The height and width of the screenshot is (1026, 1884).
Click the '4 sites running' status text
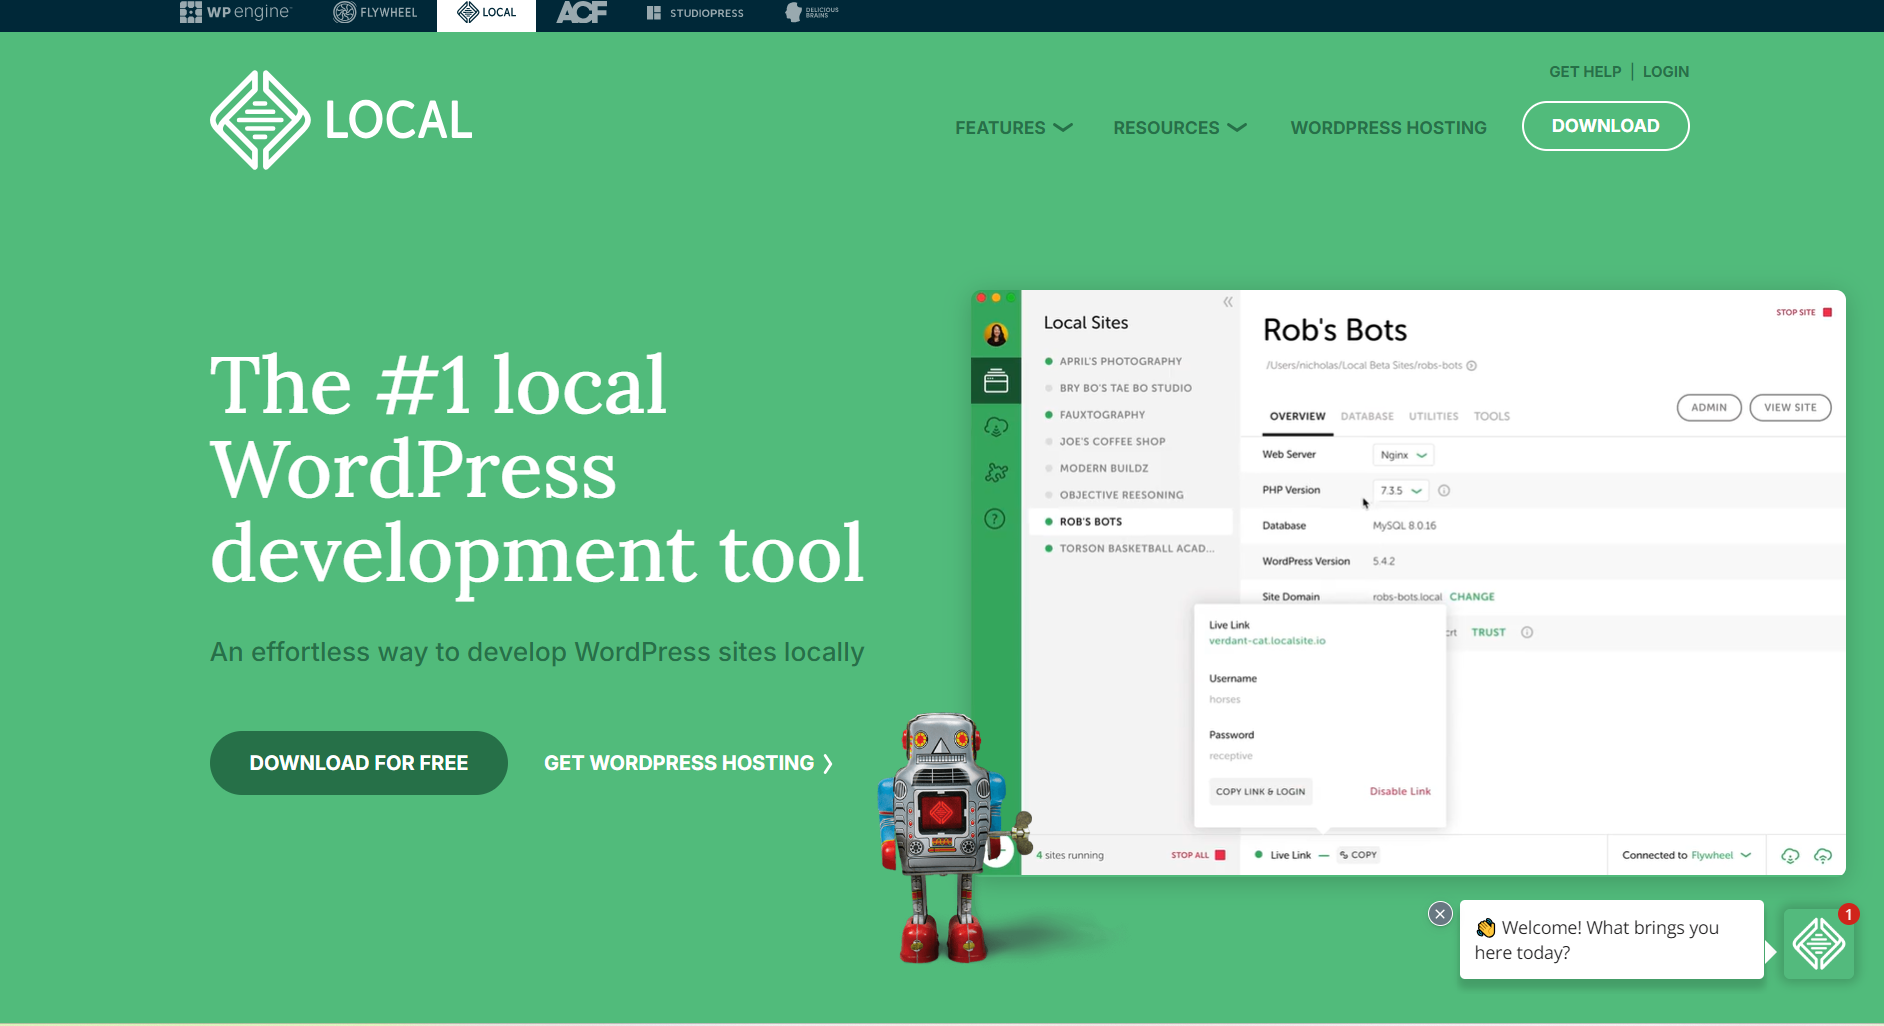pyautogui.click(x=1070, y=856)
